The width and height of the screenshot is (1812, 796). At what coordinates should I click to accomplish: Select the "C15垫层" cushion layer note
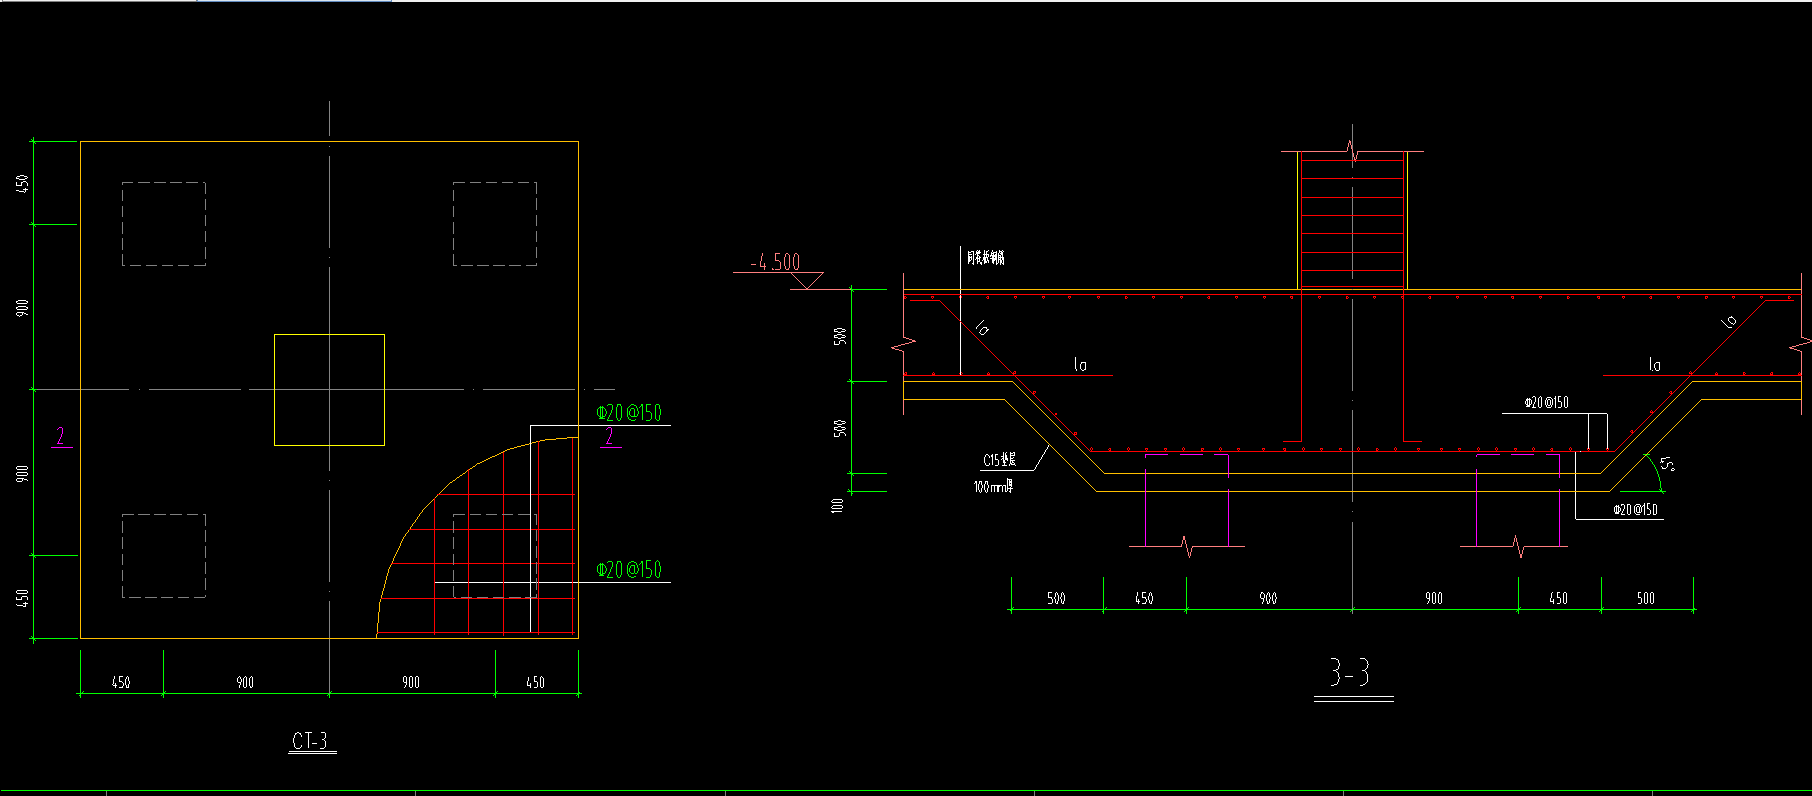click(999, 460)
